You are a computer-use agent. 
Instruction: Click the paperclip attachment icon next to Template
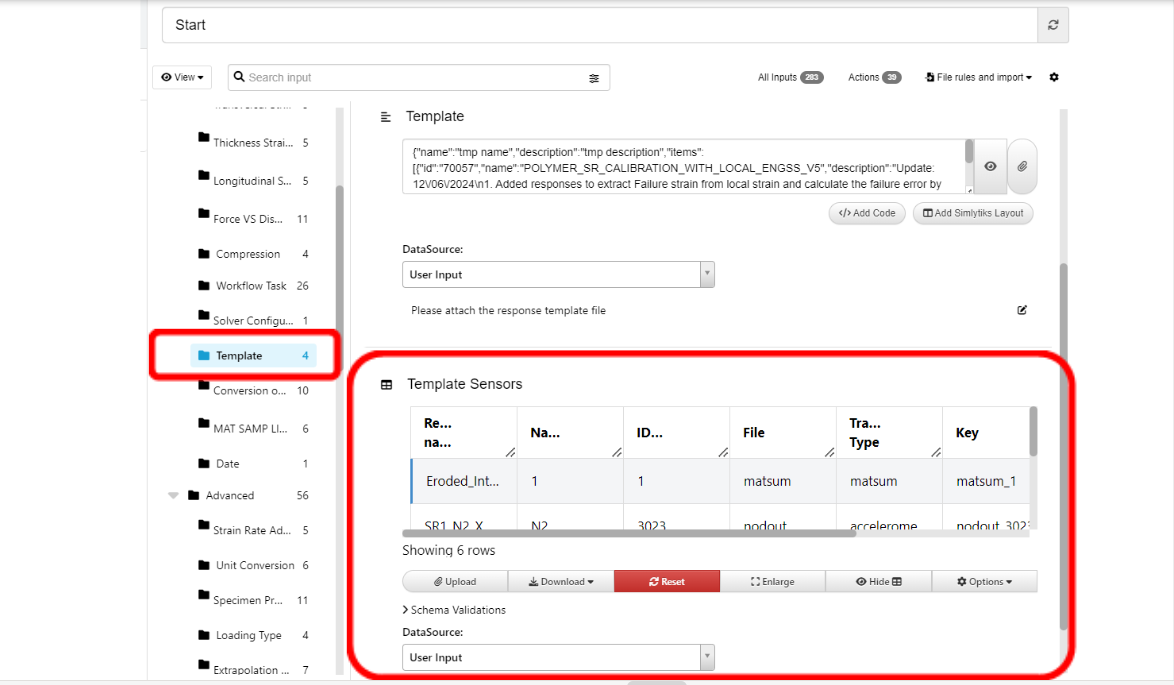coord(1023,167)
